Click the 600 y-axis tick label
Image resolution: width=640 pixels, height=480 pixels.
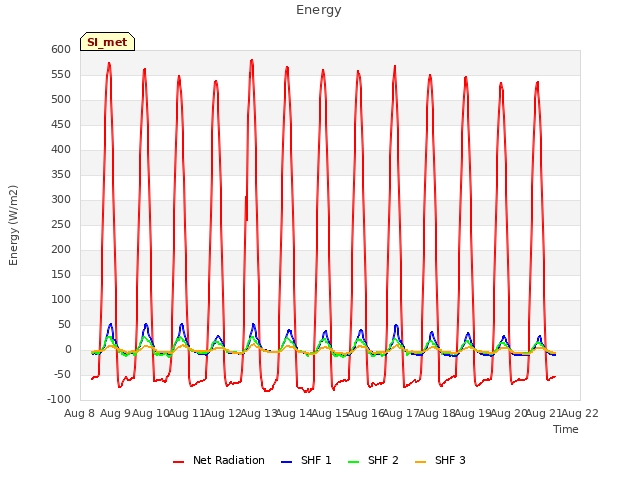(61, 50)
